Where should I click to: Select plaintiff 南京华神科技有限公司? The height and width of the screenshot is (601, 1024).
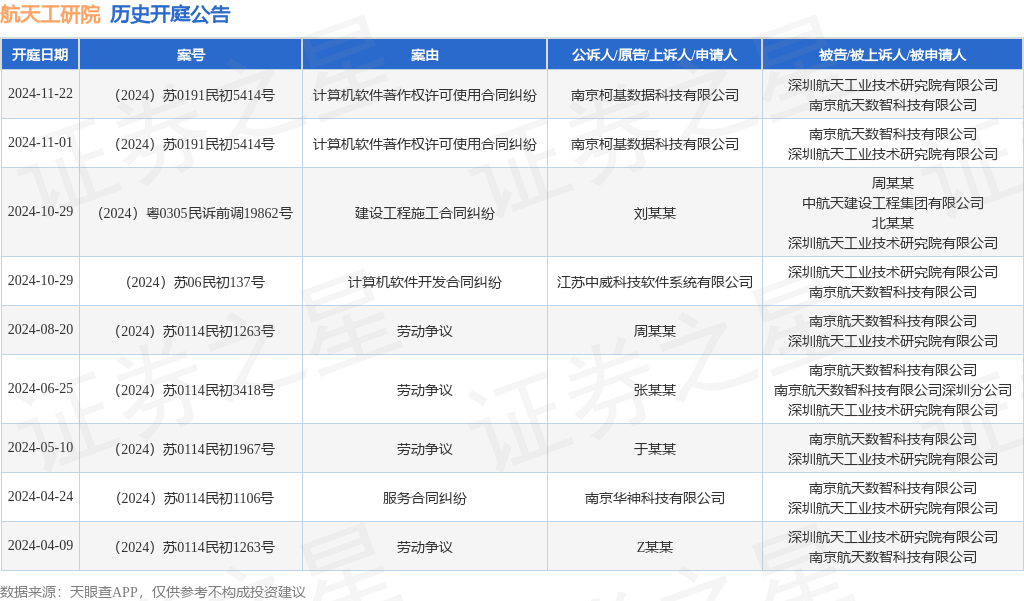pos(654,498)
